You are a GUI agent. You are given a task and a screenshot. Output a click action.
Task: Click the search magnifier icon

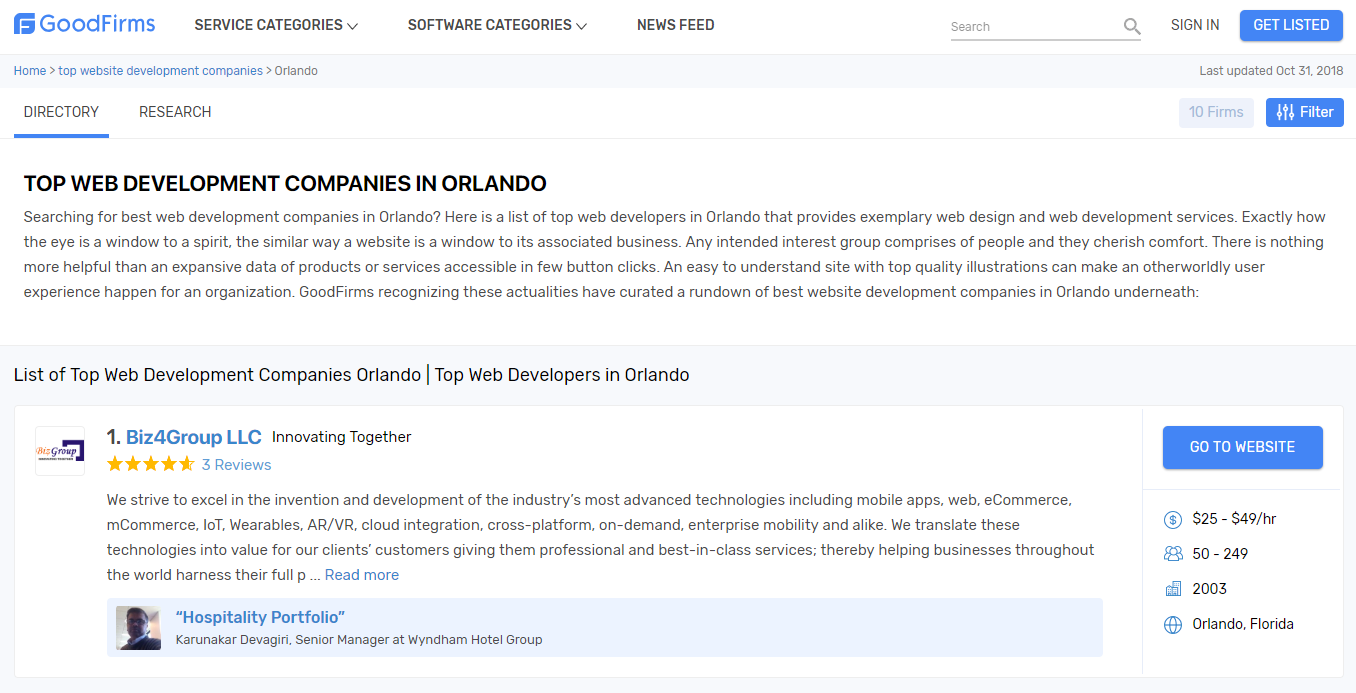pyautogui.click(x=1131, y=27)
